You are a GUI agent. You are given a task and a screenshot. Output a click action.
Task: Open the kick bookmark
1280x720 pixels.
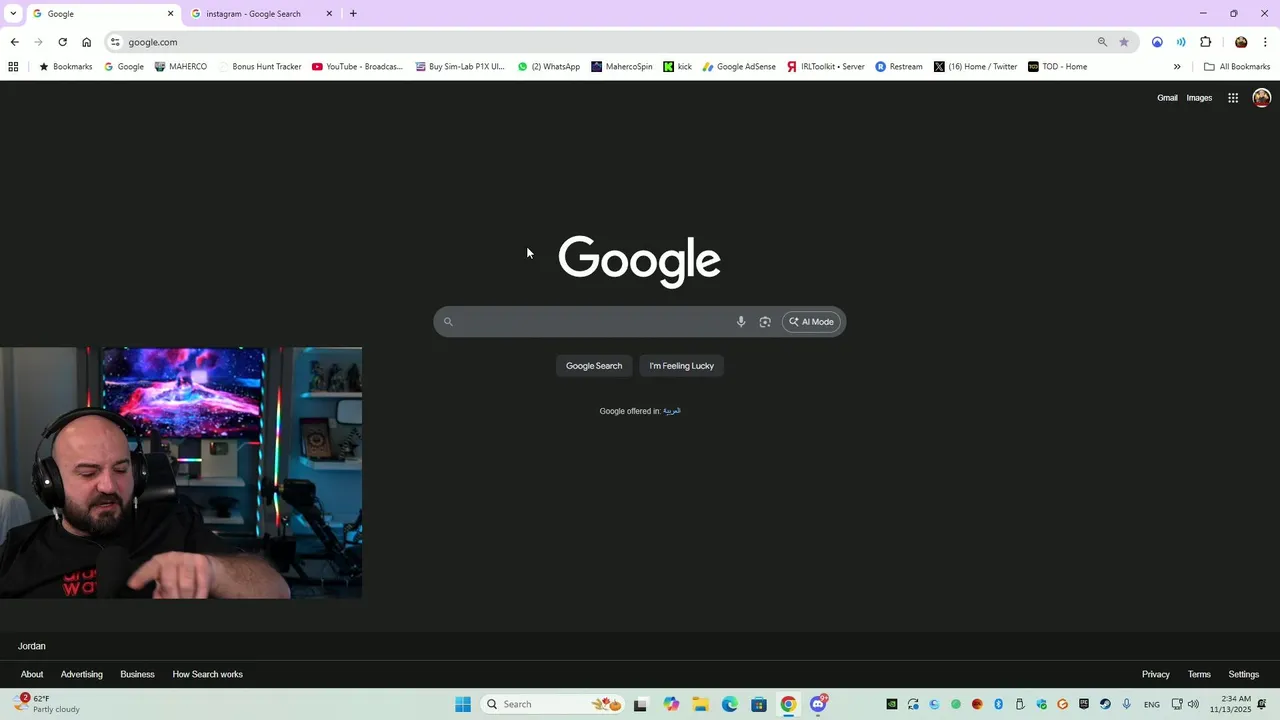(x=678, y=67)
